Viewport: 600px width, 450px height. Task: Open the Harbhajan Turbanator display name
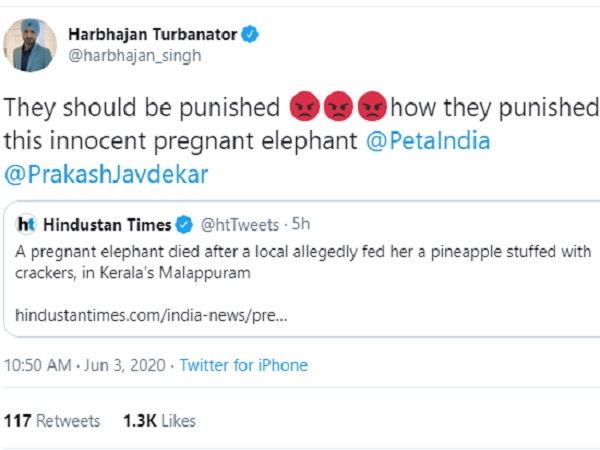click(x=152, y=34)
